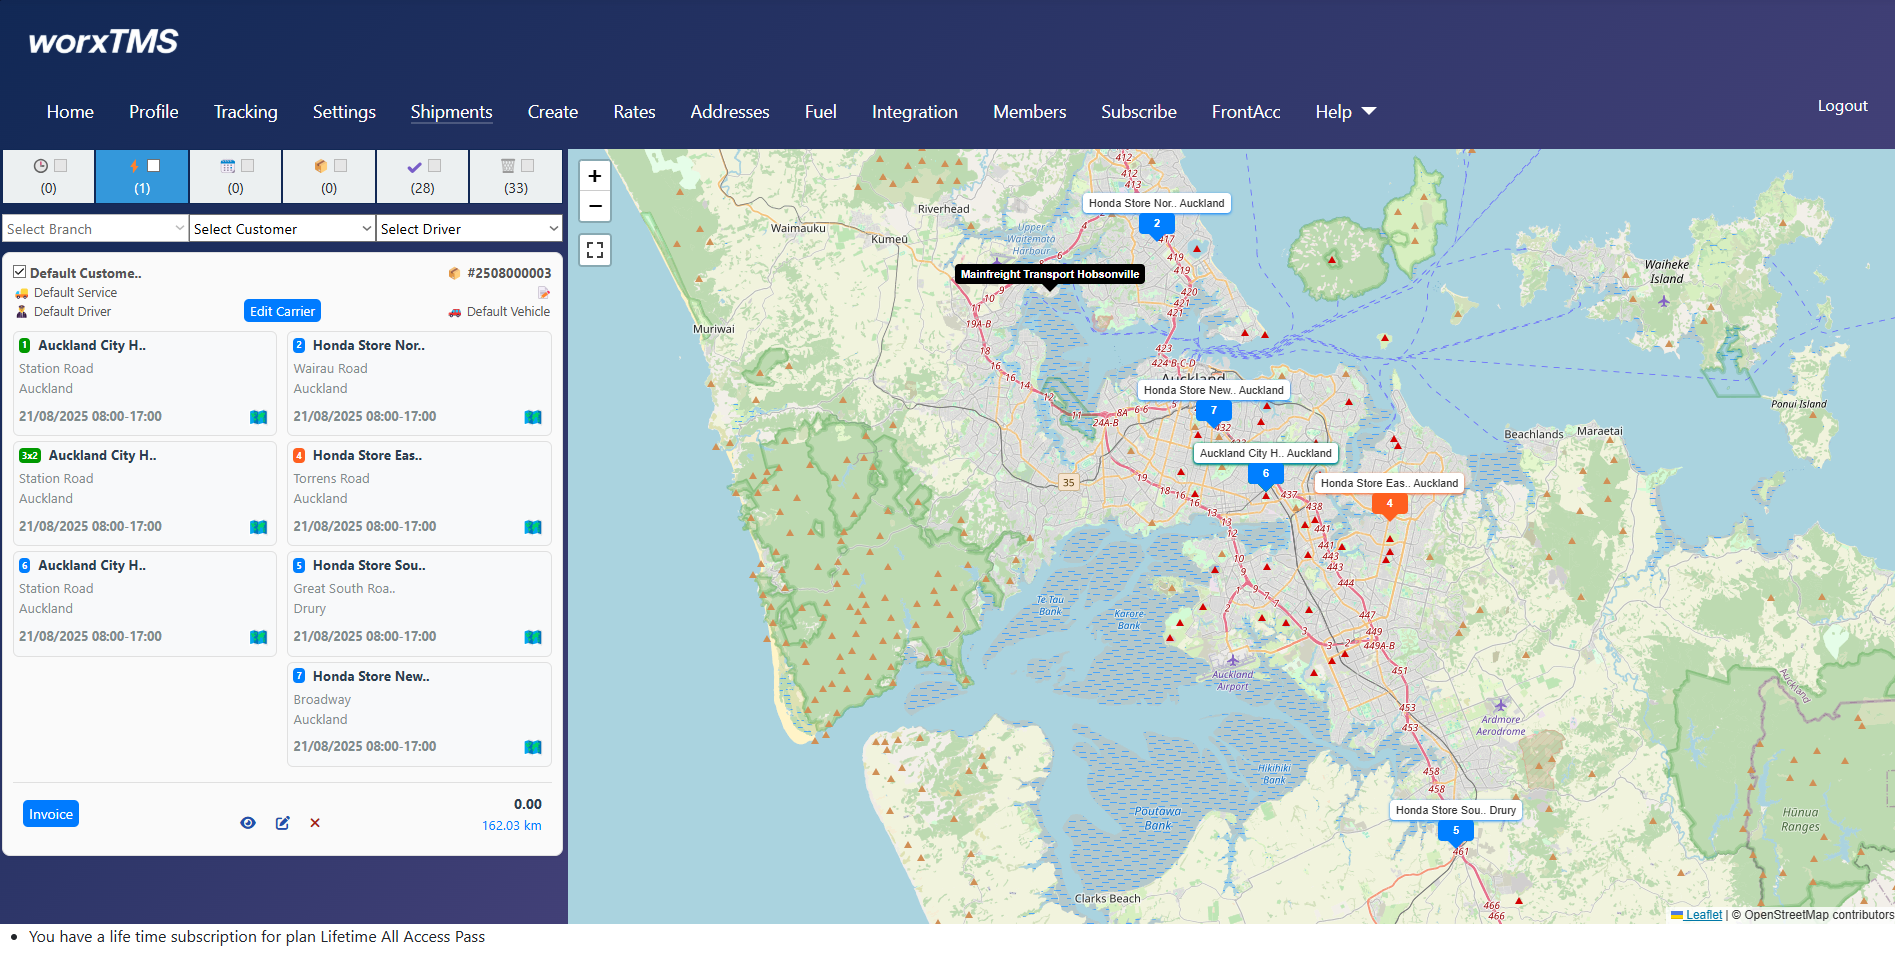Open the calendar scheduled shipments filter icon
Screen dimensions: 1895x956
click(229, 165)
